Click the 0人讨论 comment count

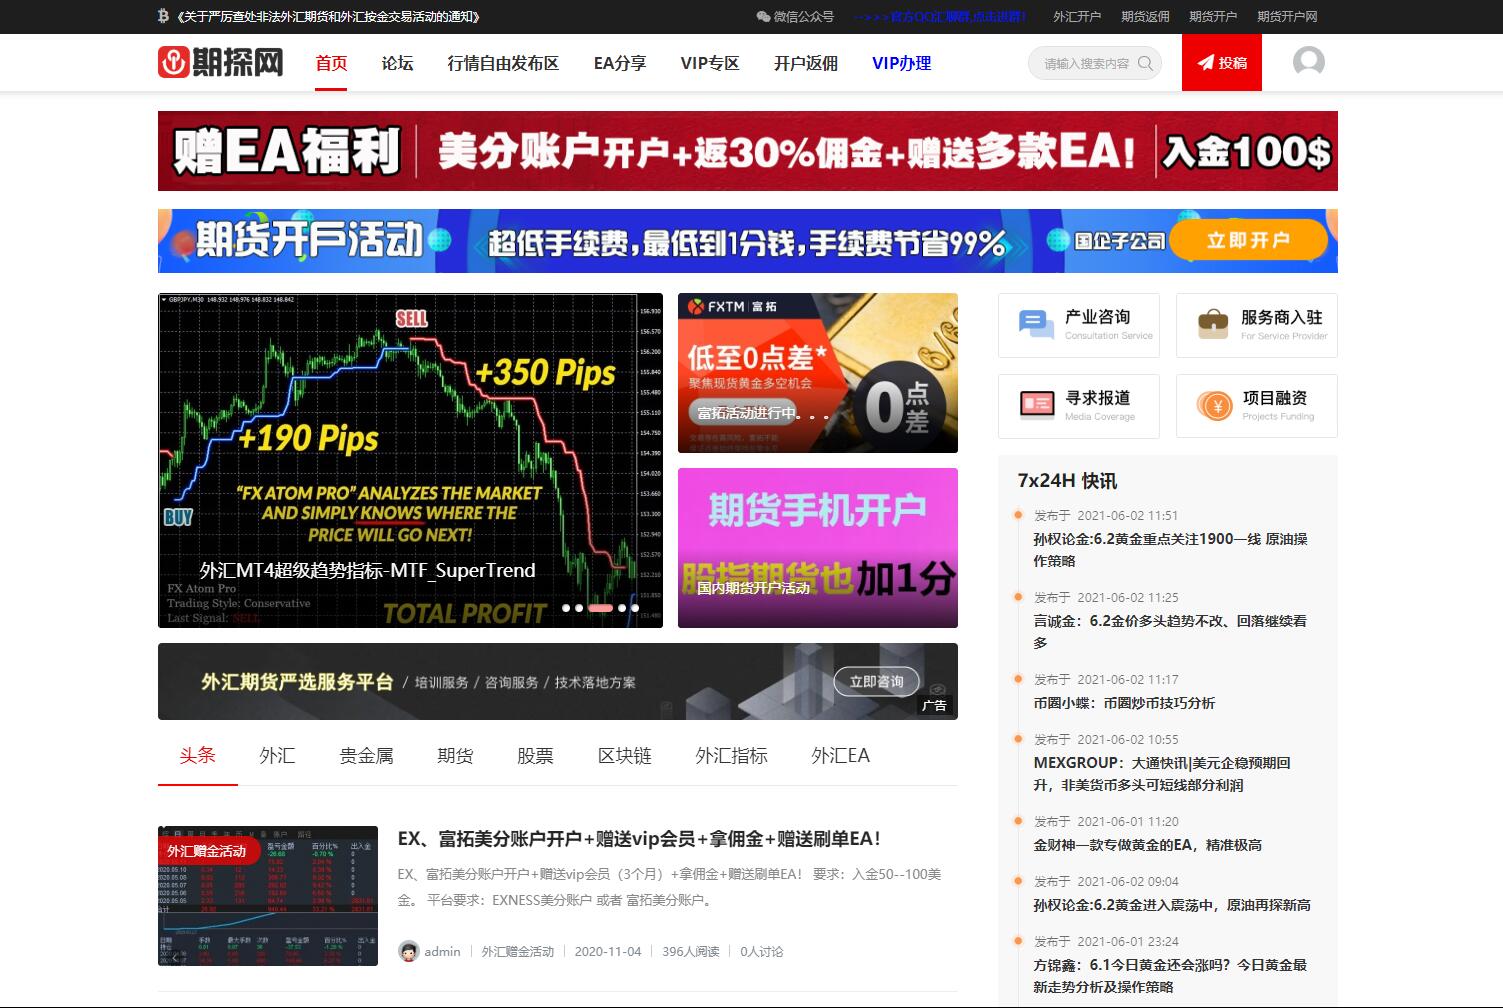pos(762,951)
